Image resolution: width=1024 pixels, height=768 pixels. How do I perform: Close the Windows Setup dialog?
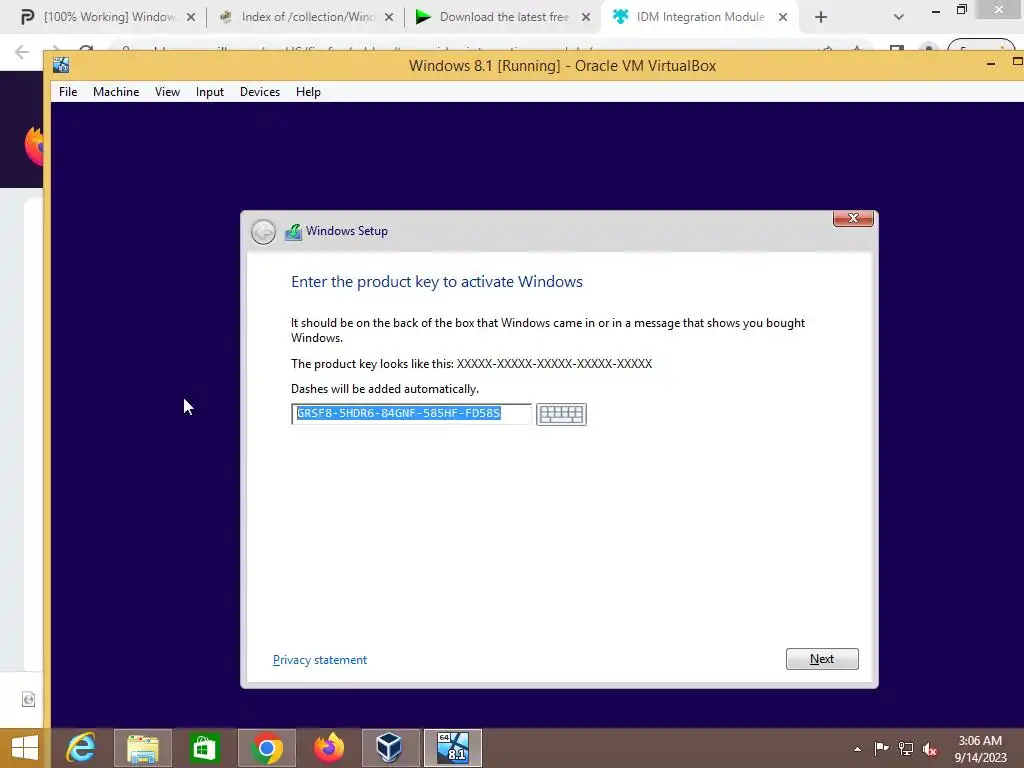click(x=853, y=218)
